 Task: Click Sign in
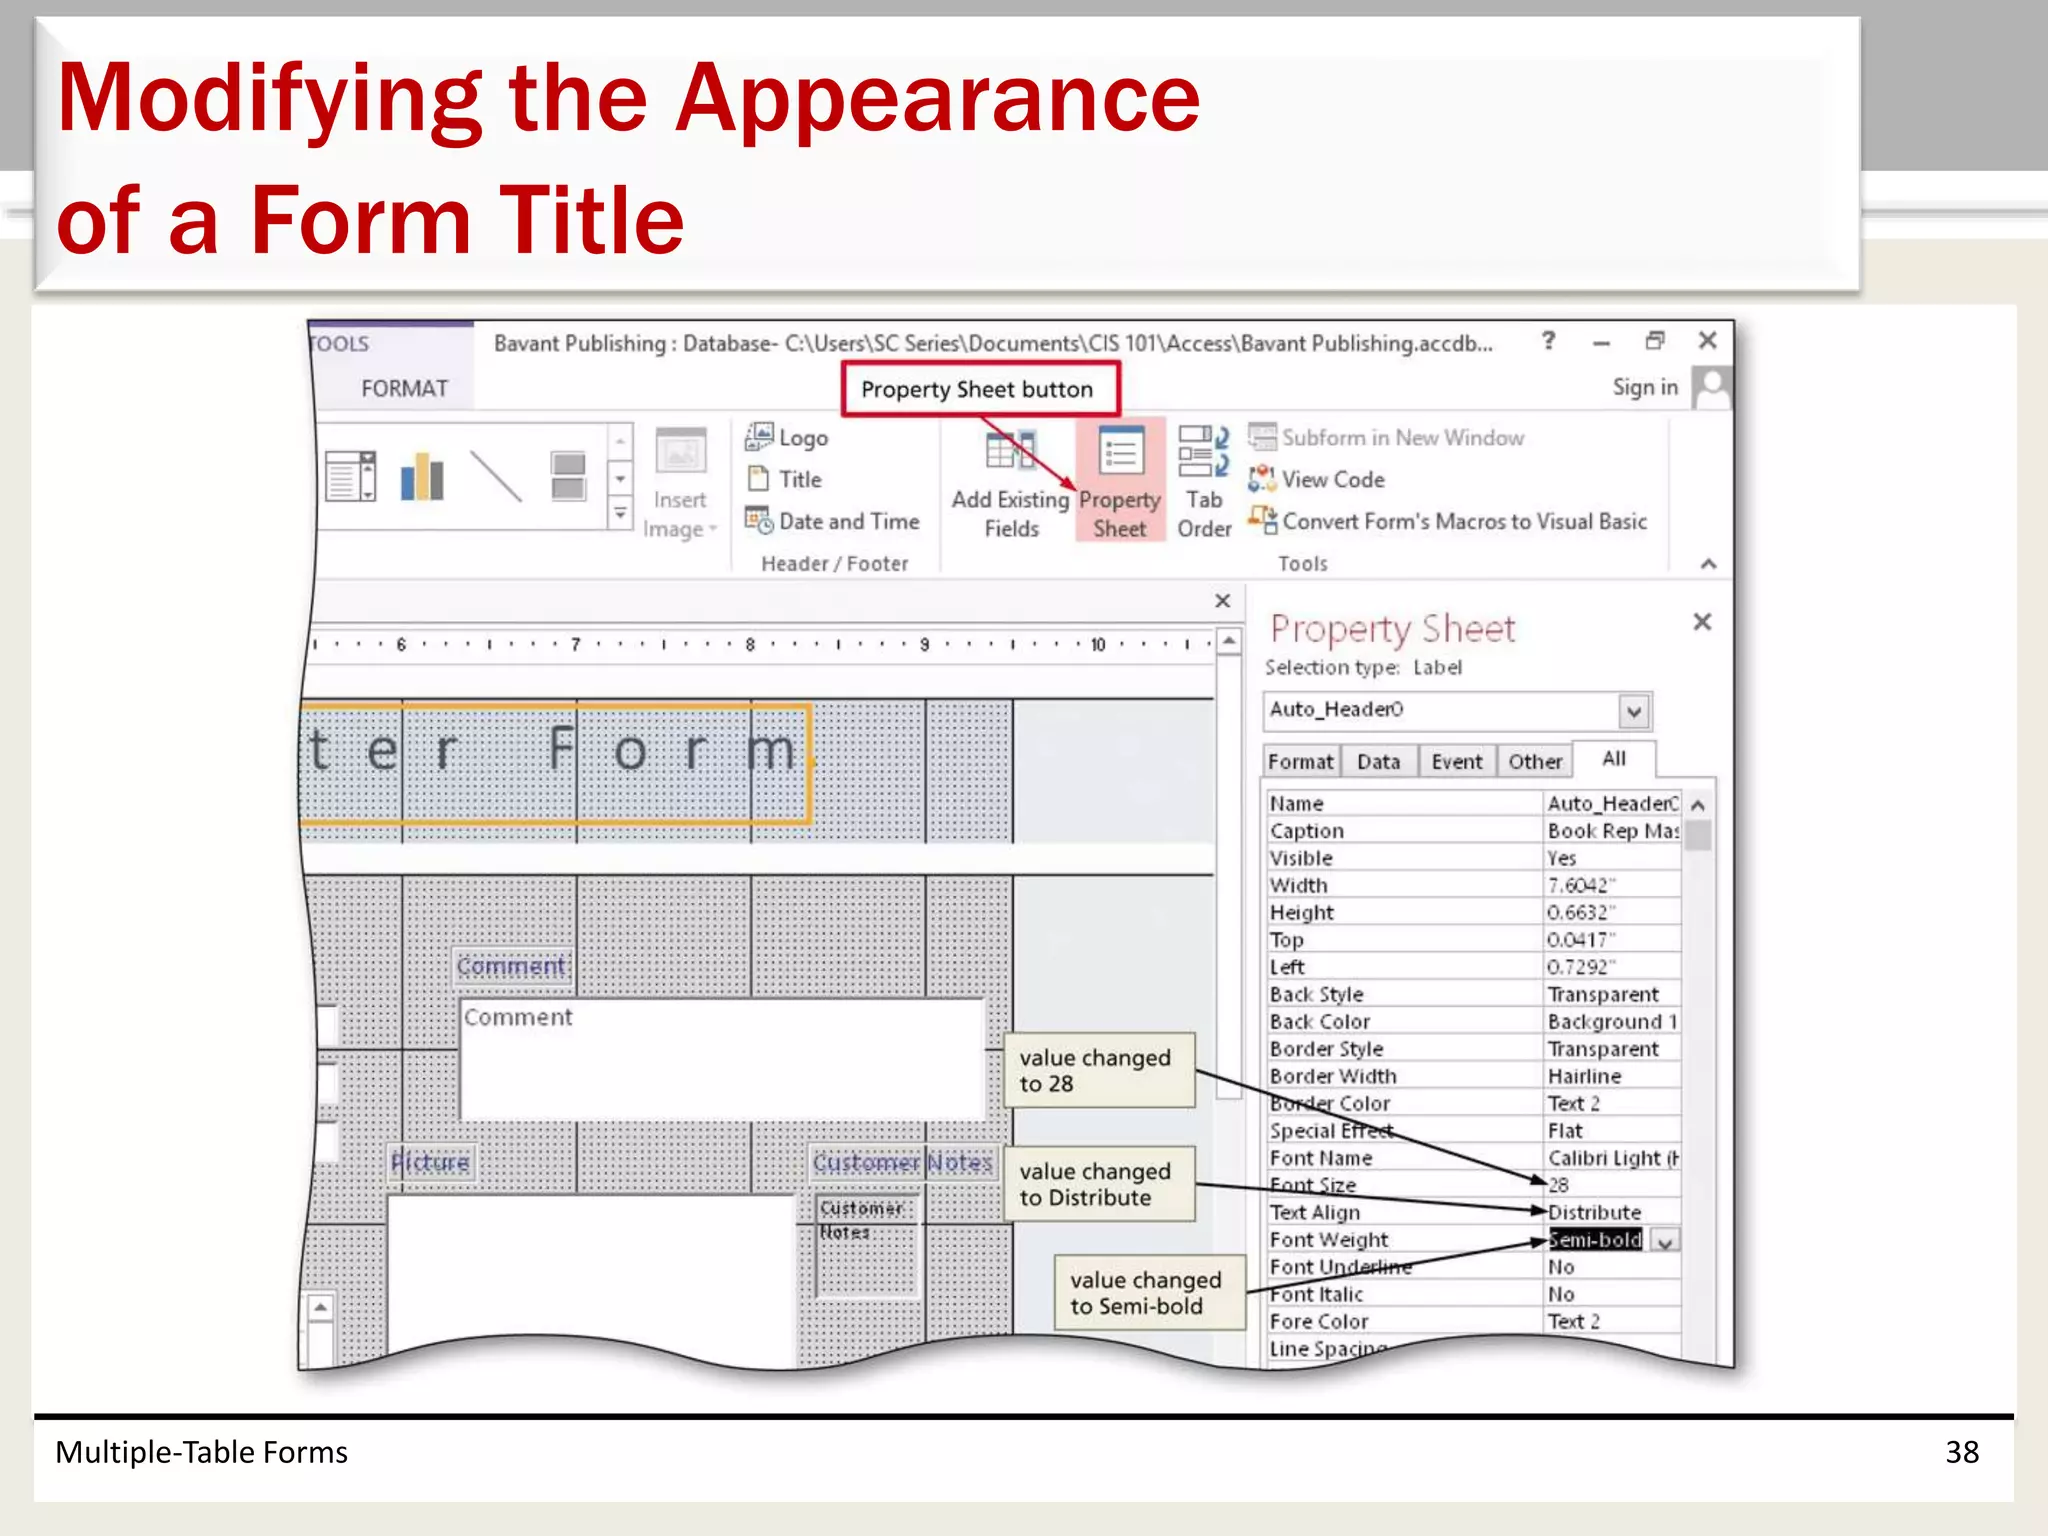click(1645, 387)
